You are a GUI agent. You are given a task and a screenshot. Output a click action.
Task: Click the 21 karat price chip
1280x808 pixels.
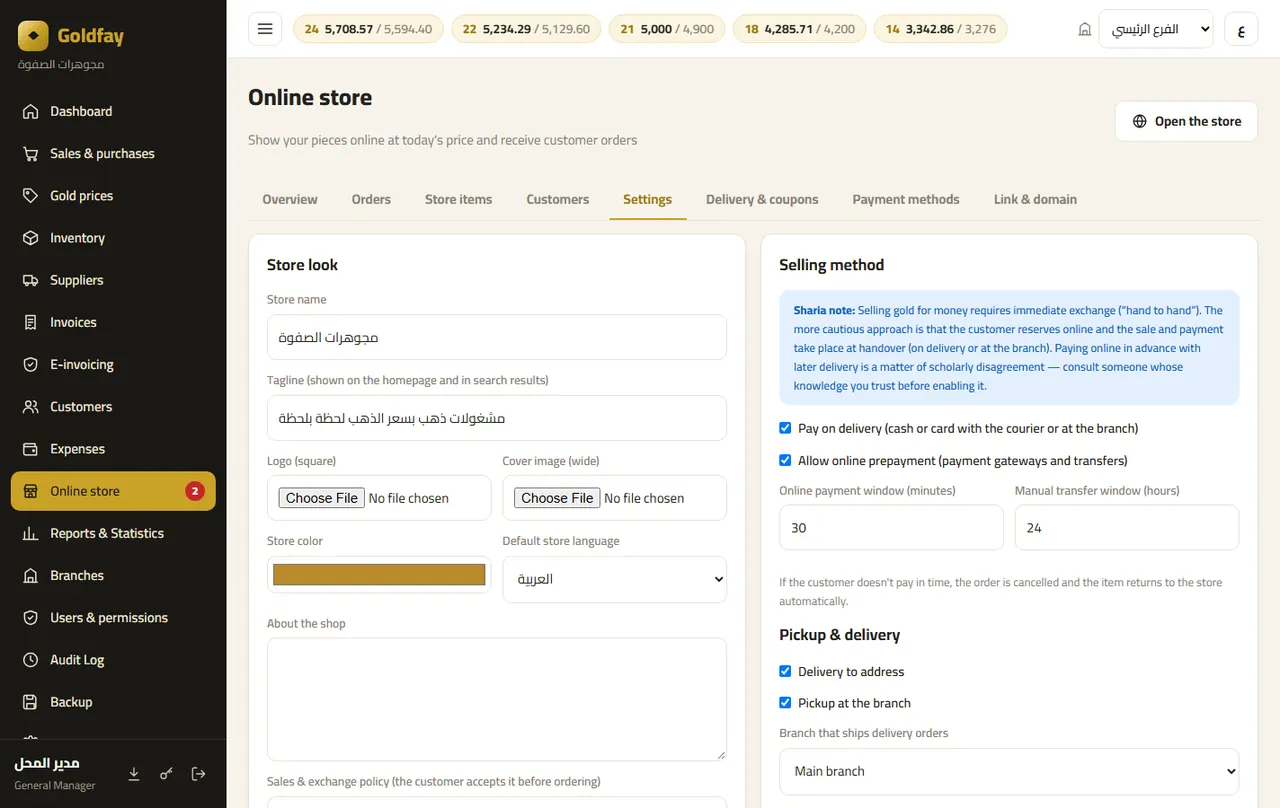pos(667,29)
